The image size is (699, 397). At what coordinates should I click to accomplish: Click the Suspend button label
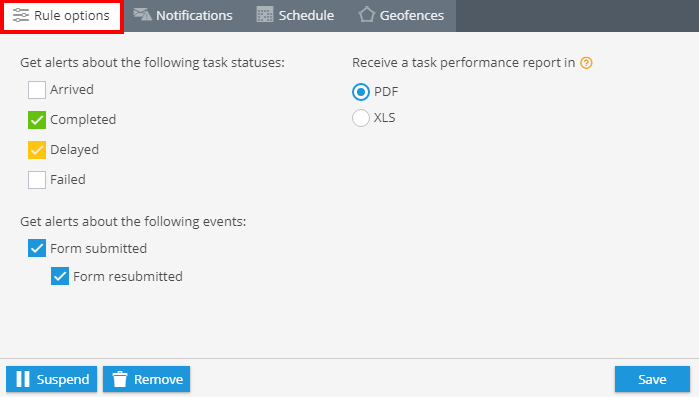click(x=63, y=379)
